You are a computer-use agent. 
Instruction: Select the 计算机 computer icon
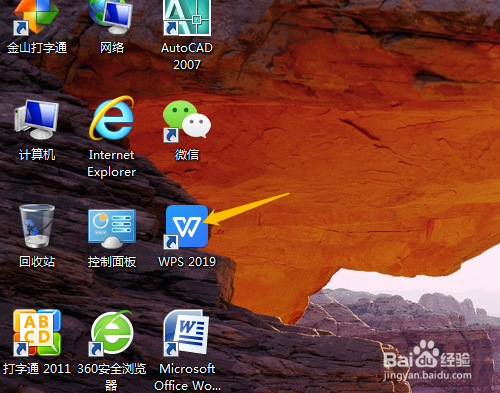pyautogui.click(x=37, y=119)
